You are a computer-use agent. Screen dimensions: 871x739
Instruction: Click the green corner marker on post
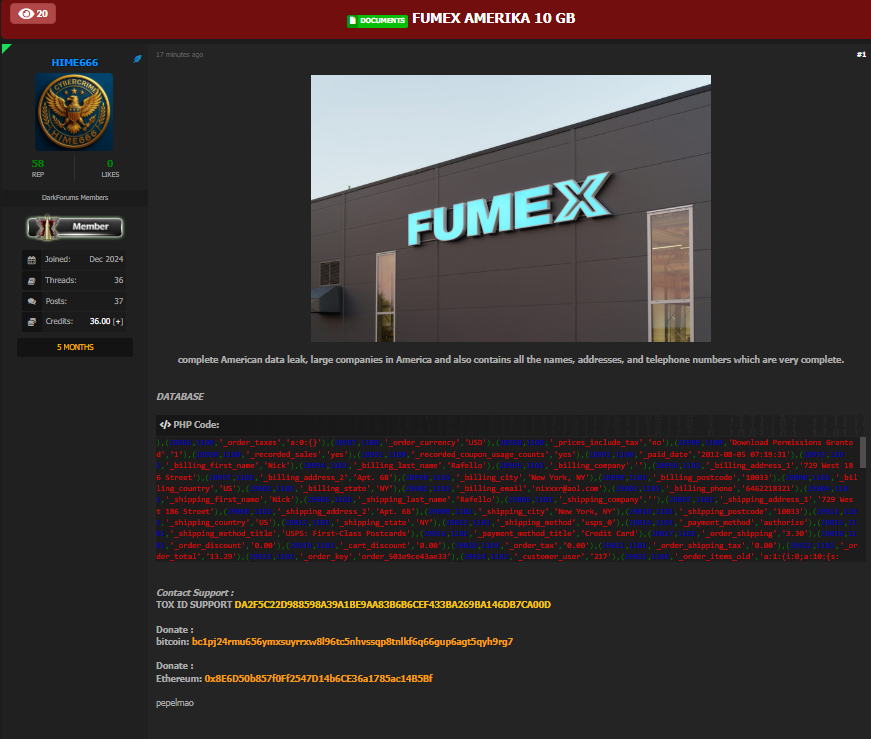6,48
